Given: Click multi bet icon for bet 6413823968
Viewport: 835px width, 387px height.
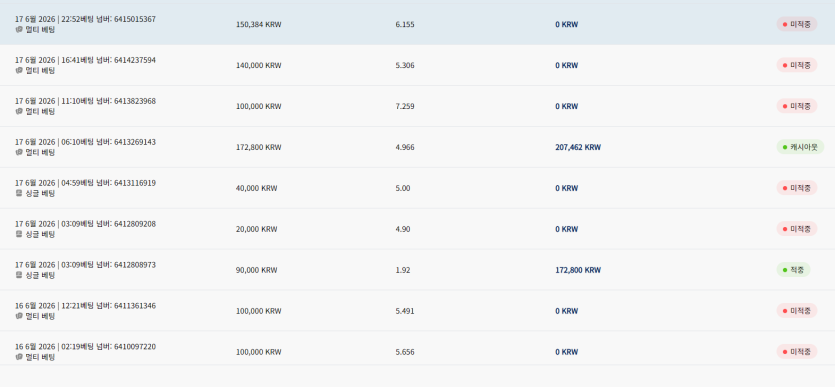Looking at the screenshot, I should pyautogui.click(x=19, y=111).
